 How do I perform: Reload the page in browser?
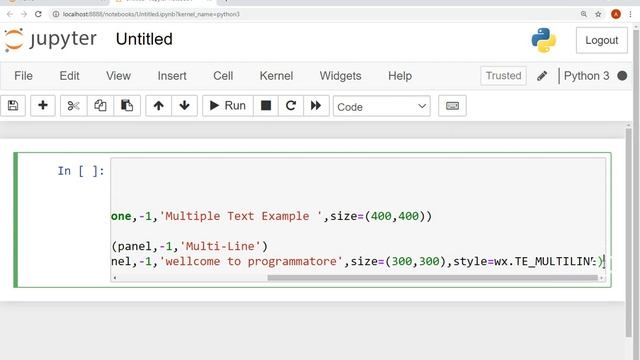(38, 14)
